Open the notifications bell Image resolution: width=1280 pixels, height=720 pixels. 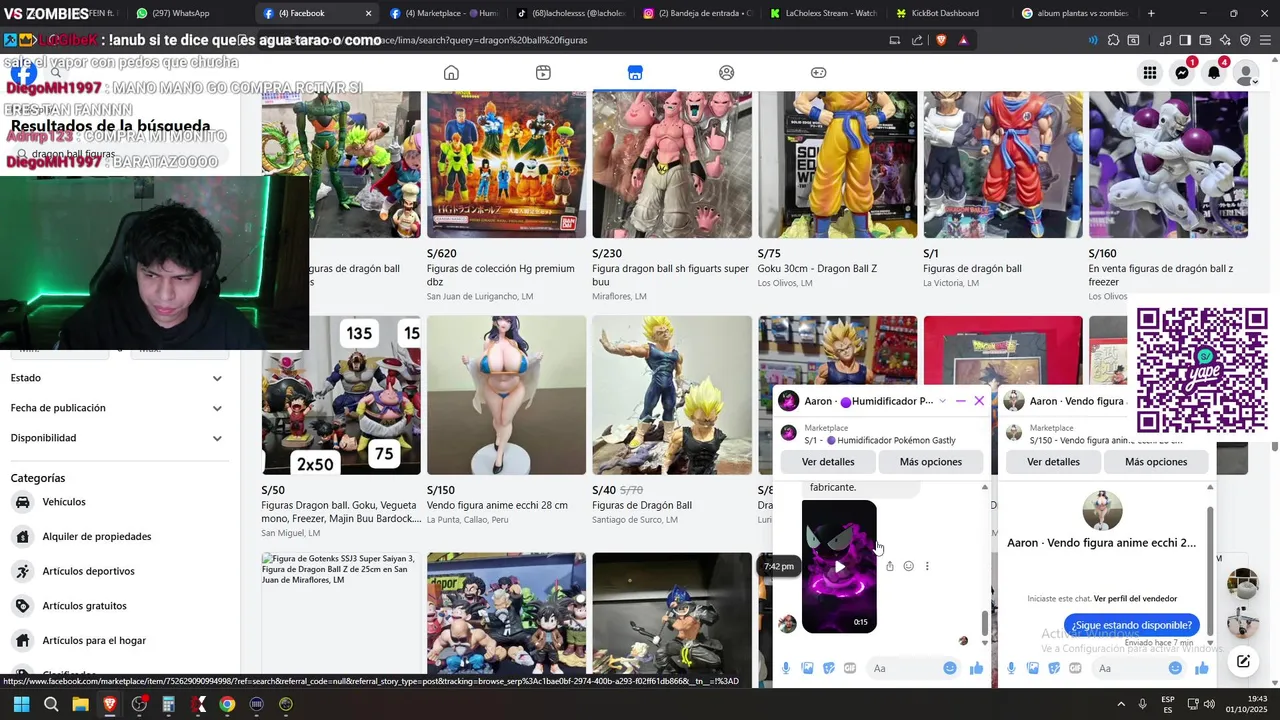click(1214, 73)
